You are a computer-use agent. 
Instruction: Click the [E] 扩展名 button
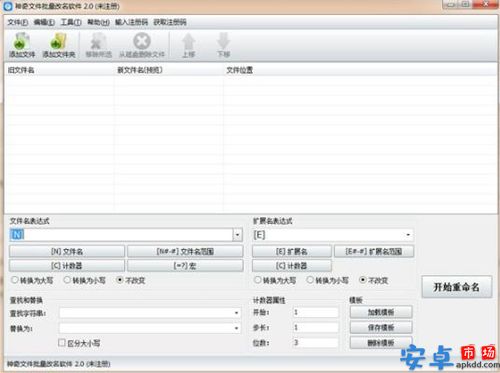pyautogui.click(x=292, y=251)
